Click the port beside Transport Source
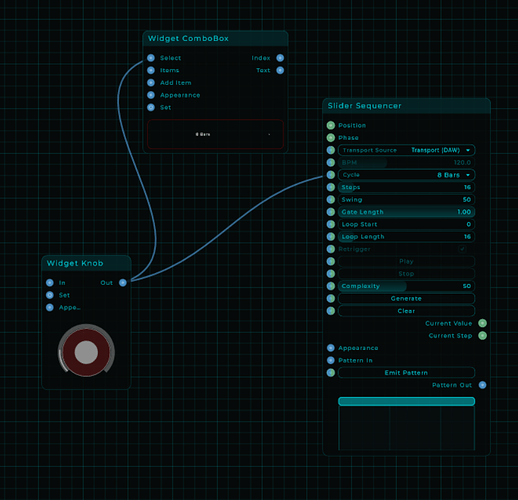The width and height of the screenshot is (518, 500). (331, 150)
